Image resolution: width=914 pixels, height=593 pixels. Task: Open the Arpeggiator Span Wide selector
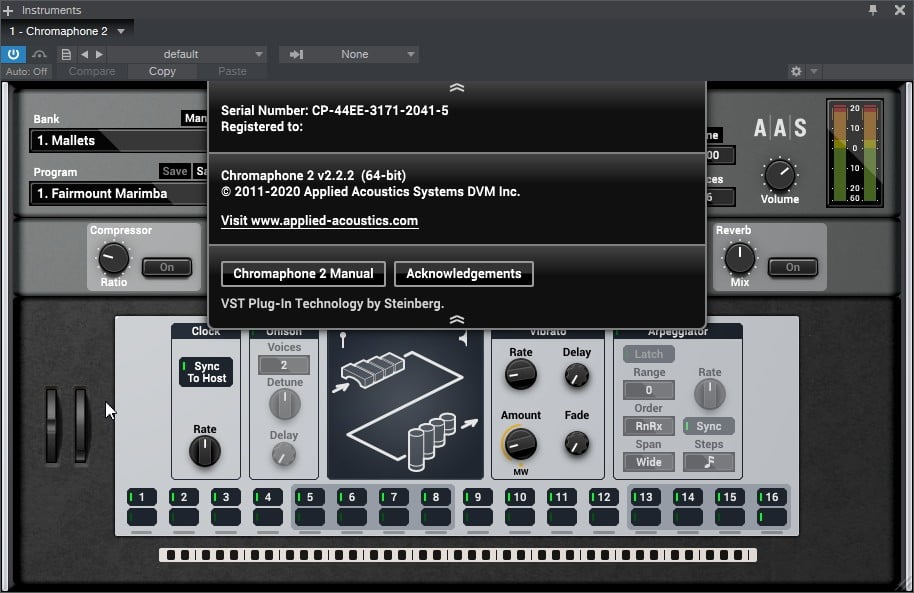(x=649, y=462)
